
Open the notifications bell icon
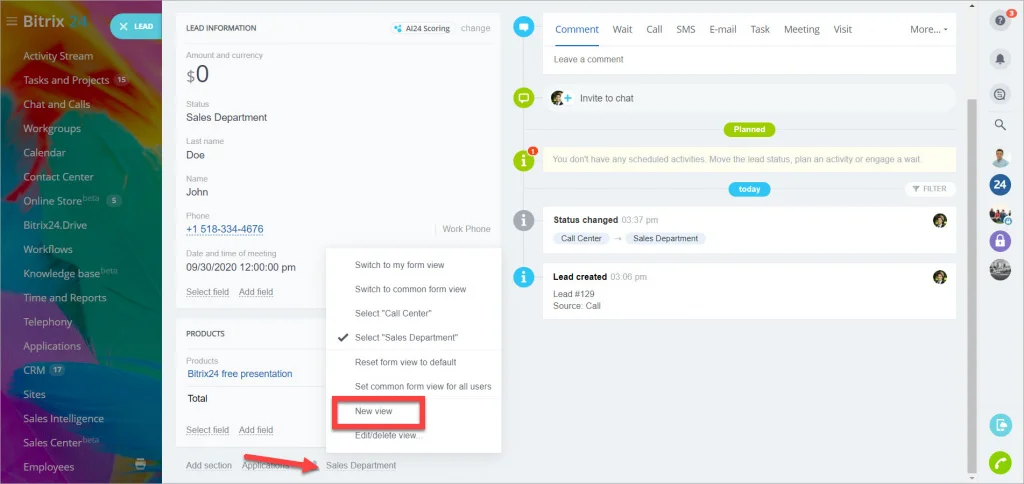click(x=1000, y=59)
